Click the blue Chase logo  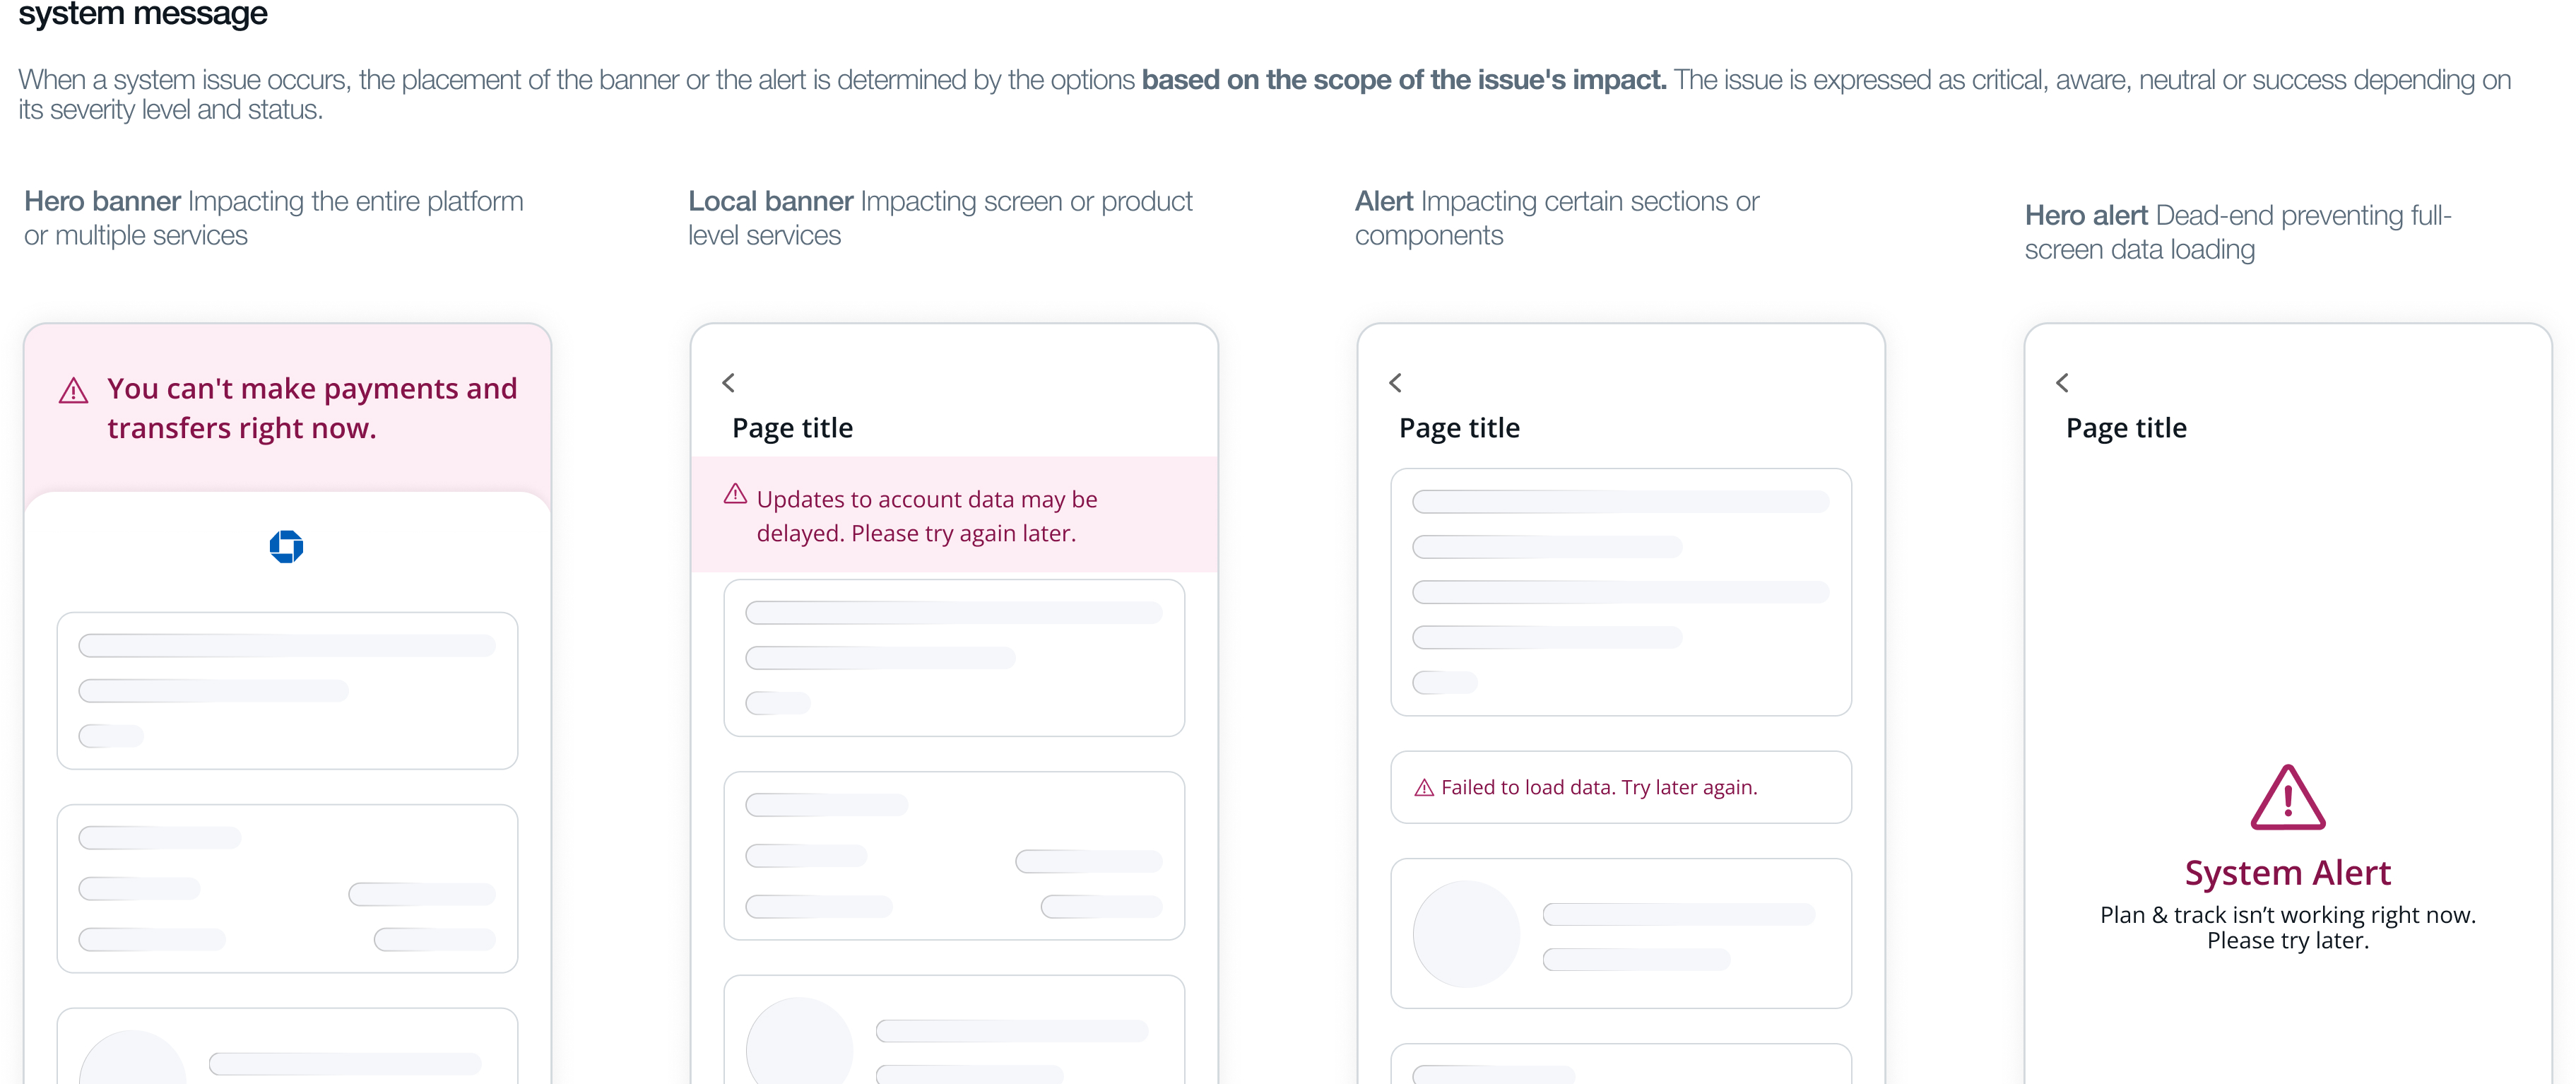click(x=286, y=546)
